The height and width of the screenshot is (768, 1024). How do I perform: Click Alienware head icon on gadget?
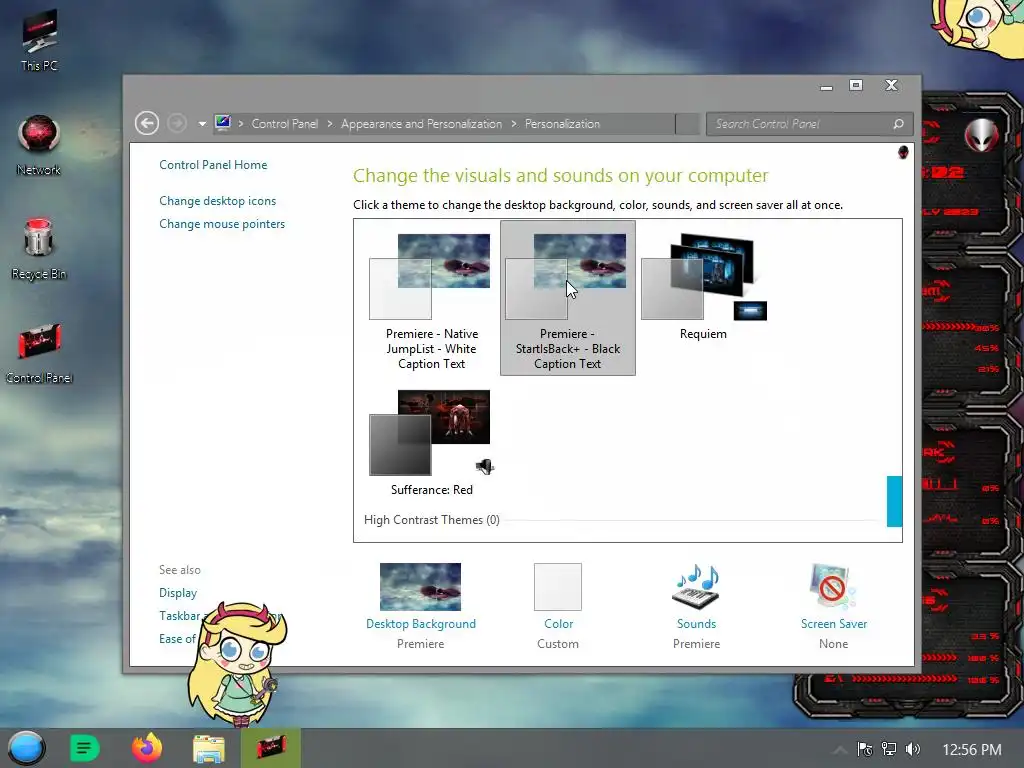point(982,135)
